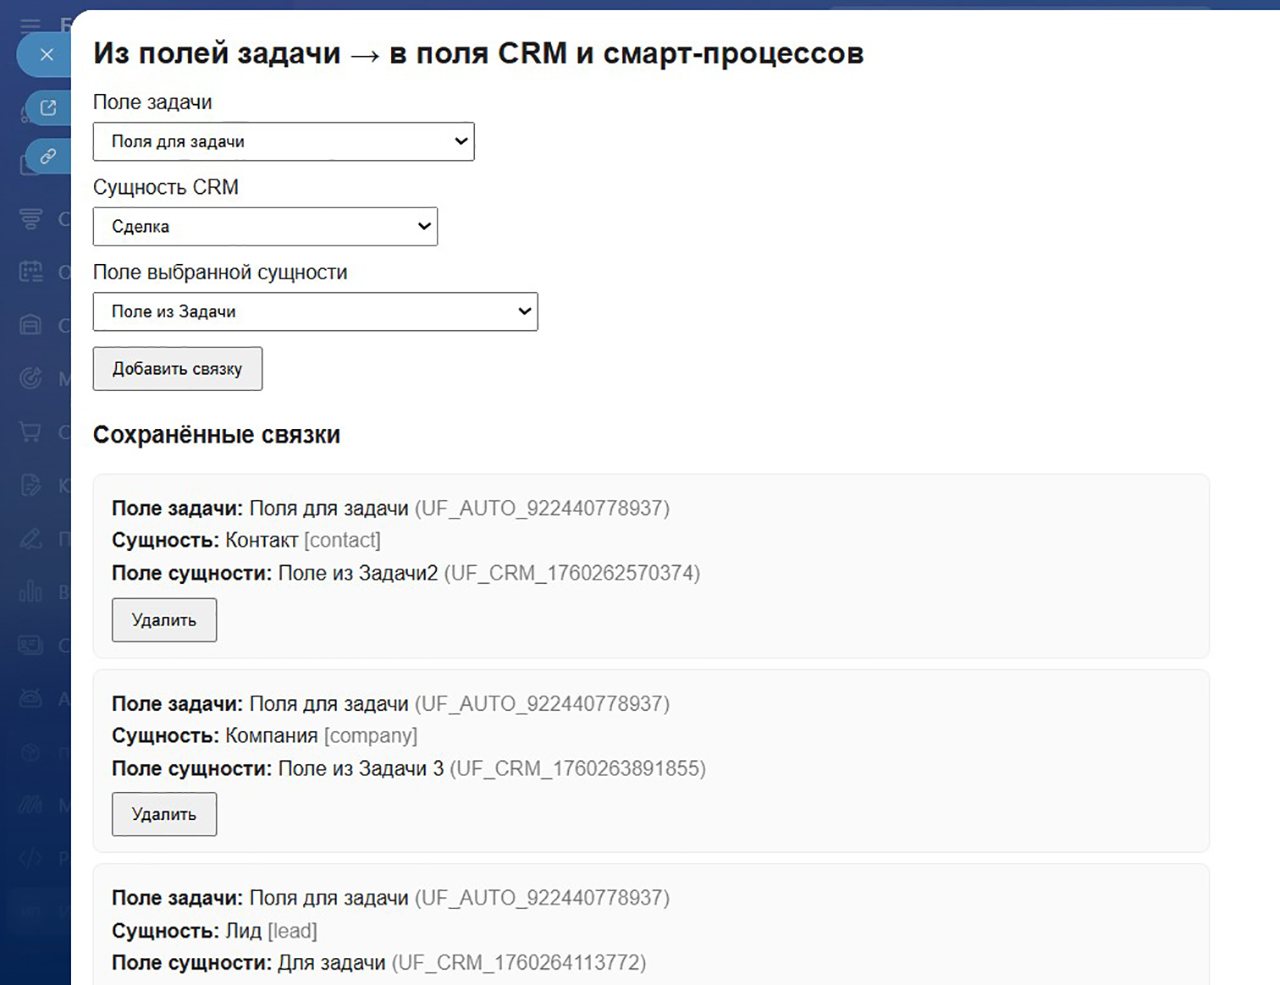Open the code brackets developer sidebar icon
This screenshot has width=1280, height=985.
click(x=31, y=857)
